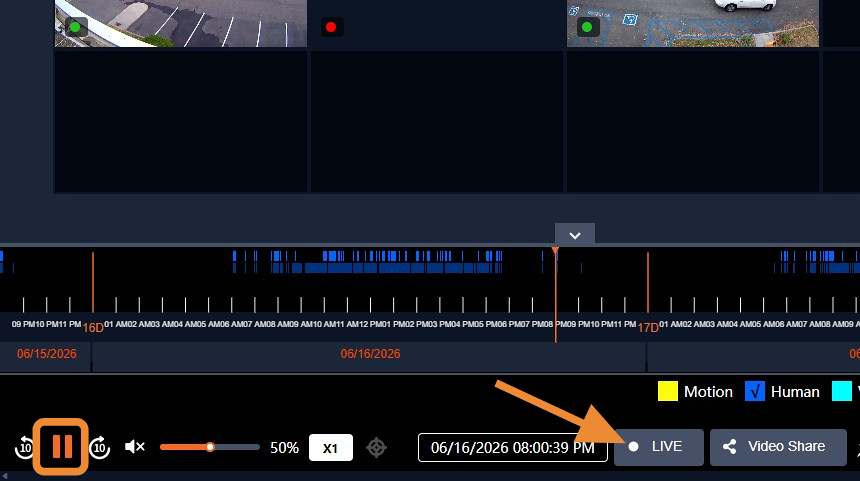
Task: Click green status indicator on left camera
Action: [x=75, y=27]
